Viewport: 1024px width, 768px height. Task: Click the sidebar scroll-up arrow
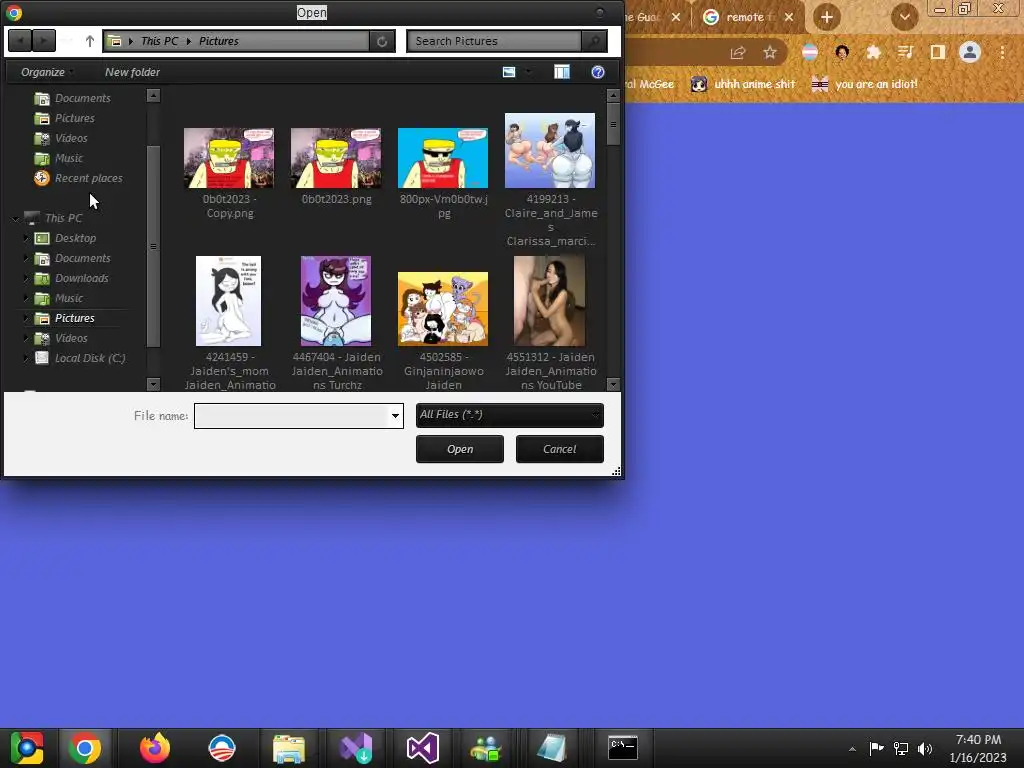point(153,95)
